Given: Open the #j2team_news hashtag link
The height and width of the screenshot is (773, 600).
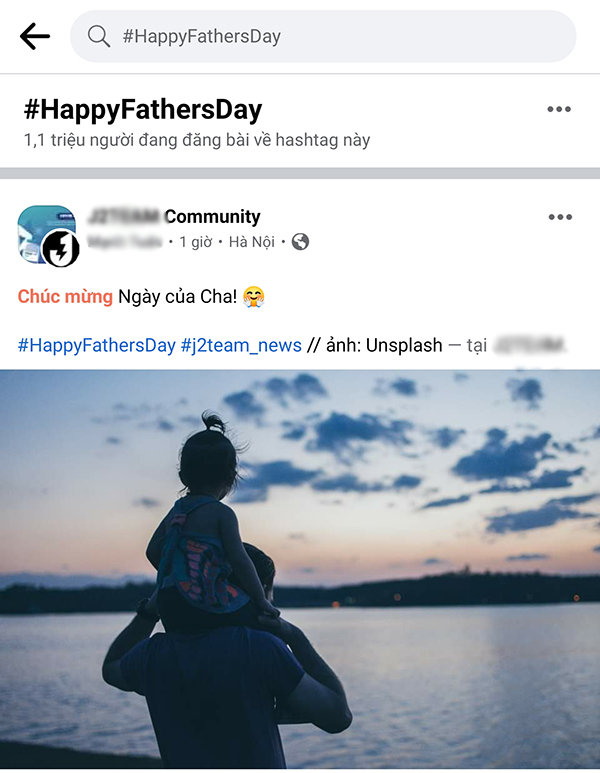Looking at the screenshot, I should [241, 345].
